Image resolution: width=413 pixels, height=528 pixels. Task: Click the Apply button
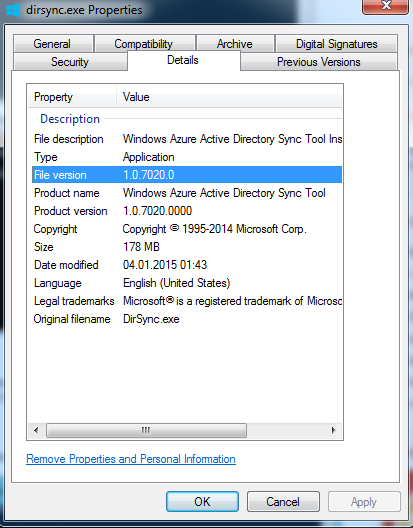(364, 502)
